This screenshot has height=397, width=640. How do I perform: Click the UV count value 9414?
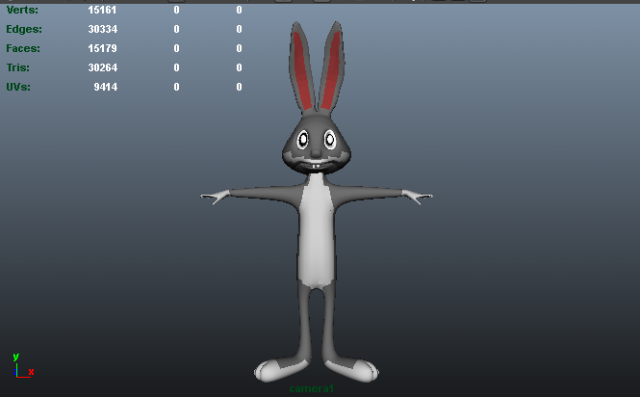point(105,87)
